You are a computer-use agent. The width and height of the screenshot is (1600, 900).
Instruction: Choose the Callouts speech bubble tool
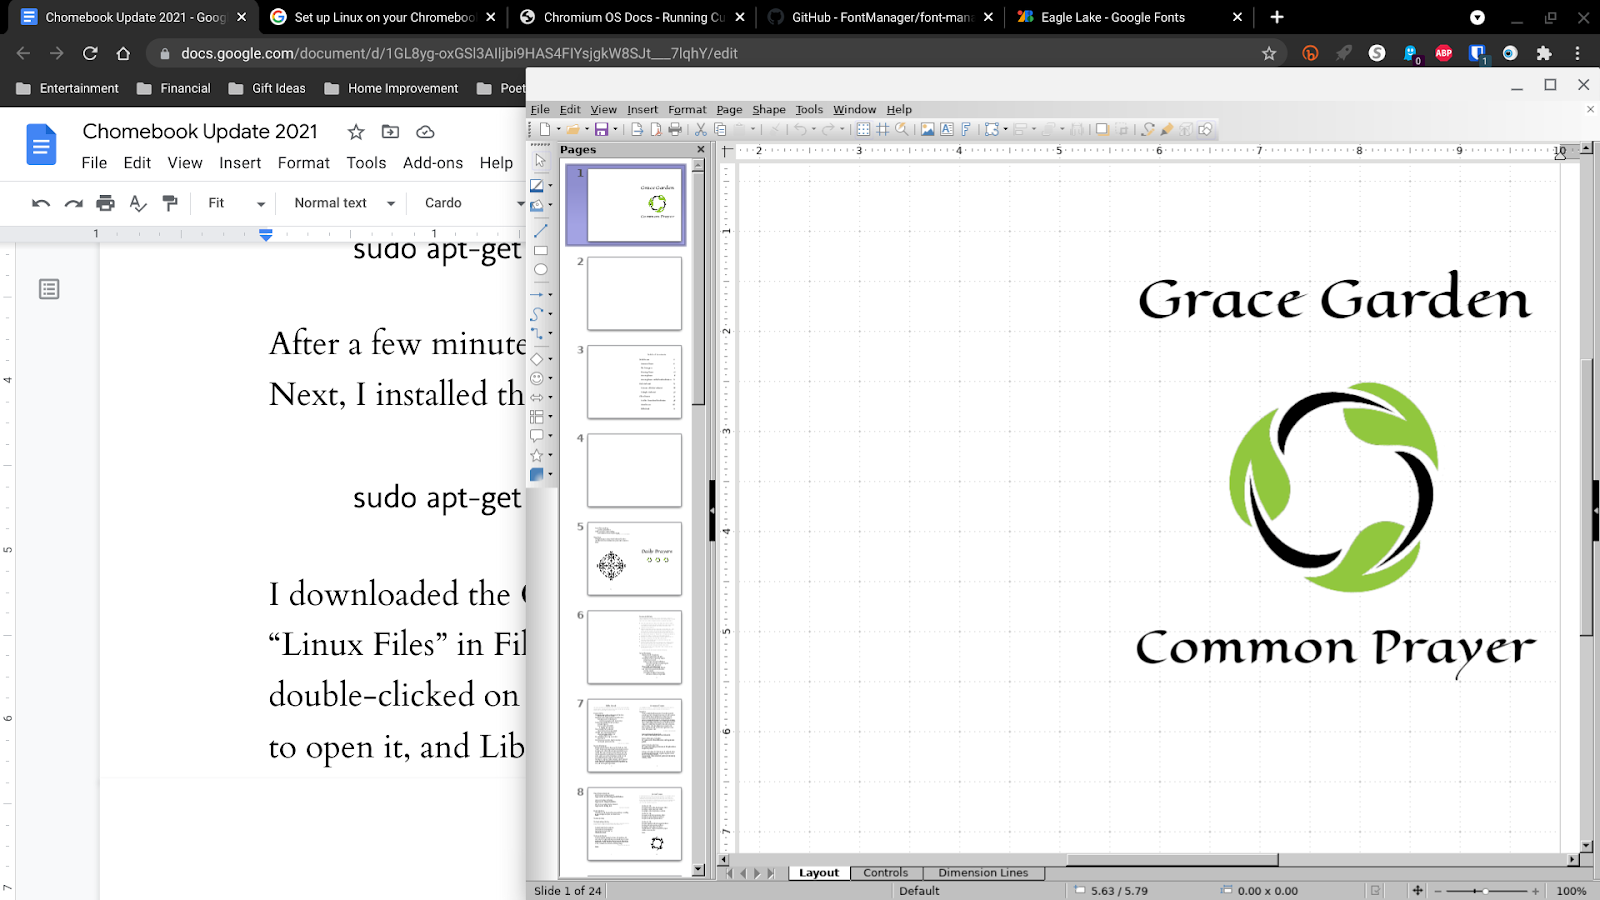pyautogui.click(x=537, y=436)
